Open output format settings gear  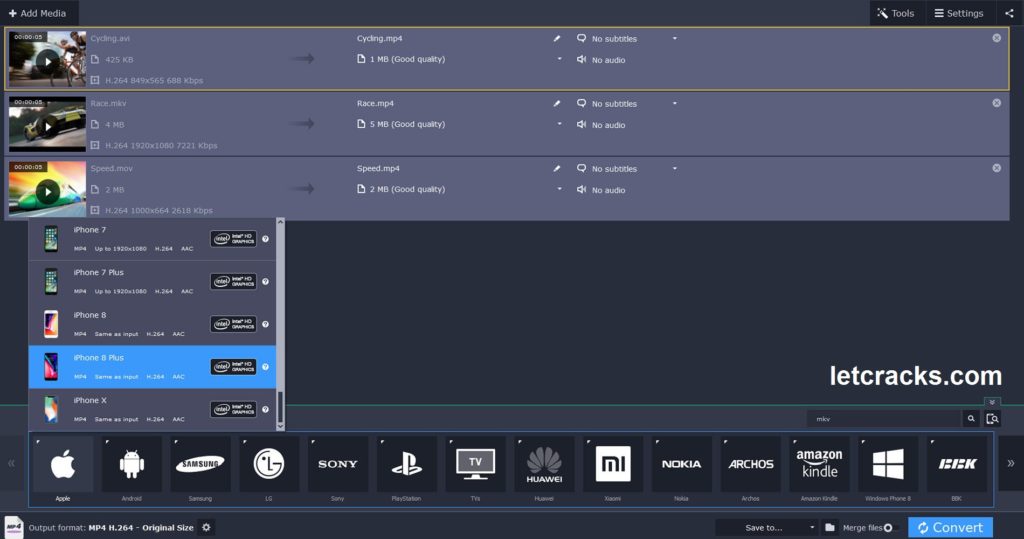[x=206, y=527]
